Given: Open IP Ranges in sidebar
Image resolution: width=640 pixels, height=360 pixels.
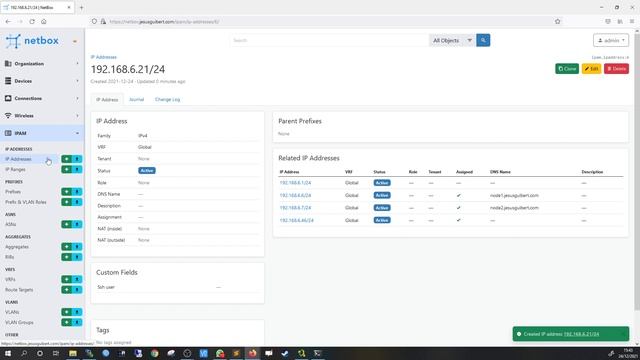Looking at the screenshot, I should tap(16, 169).
